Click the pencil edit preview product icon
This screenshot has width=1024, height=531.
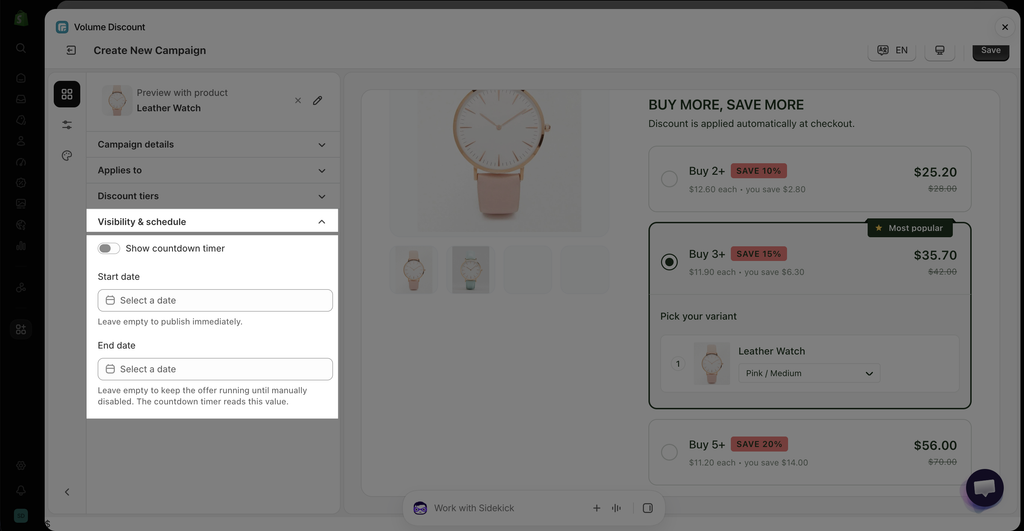(317, 101)
